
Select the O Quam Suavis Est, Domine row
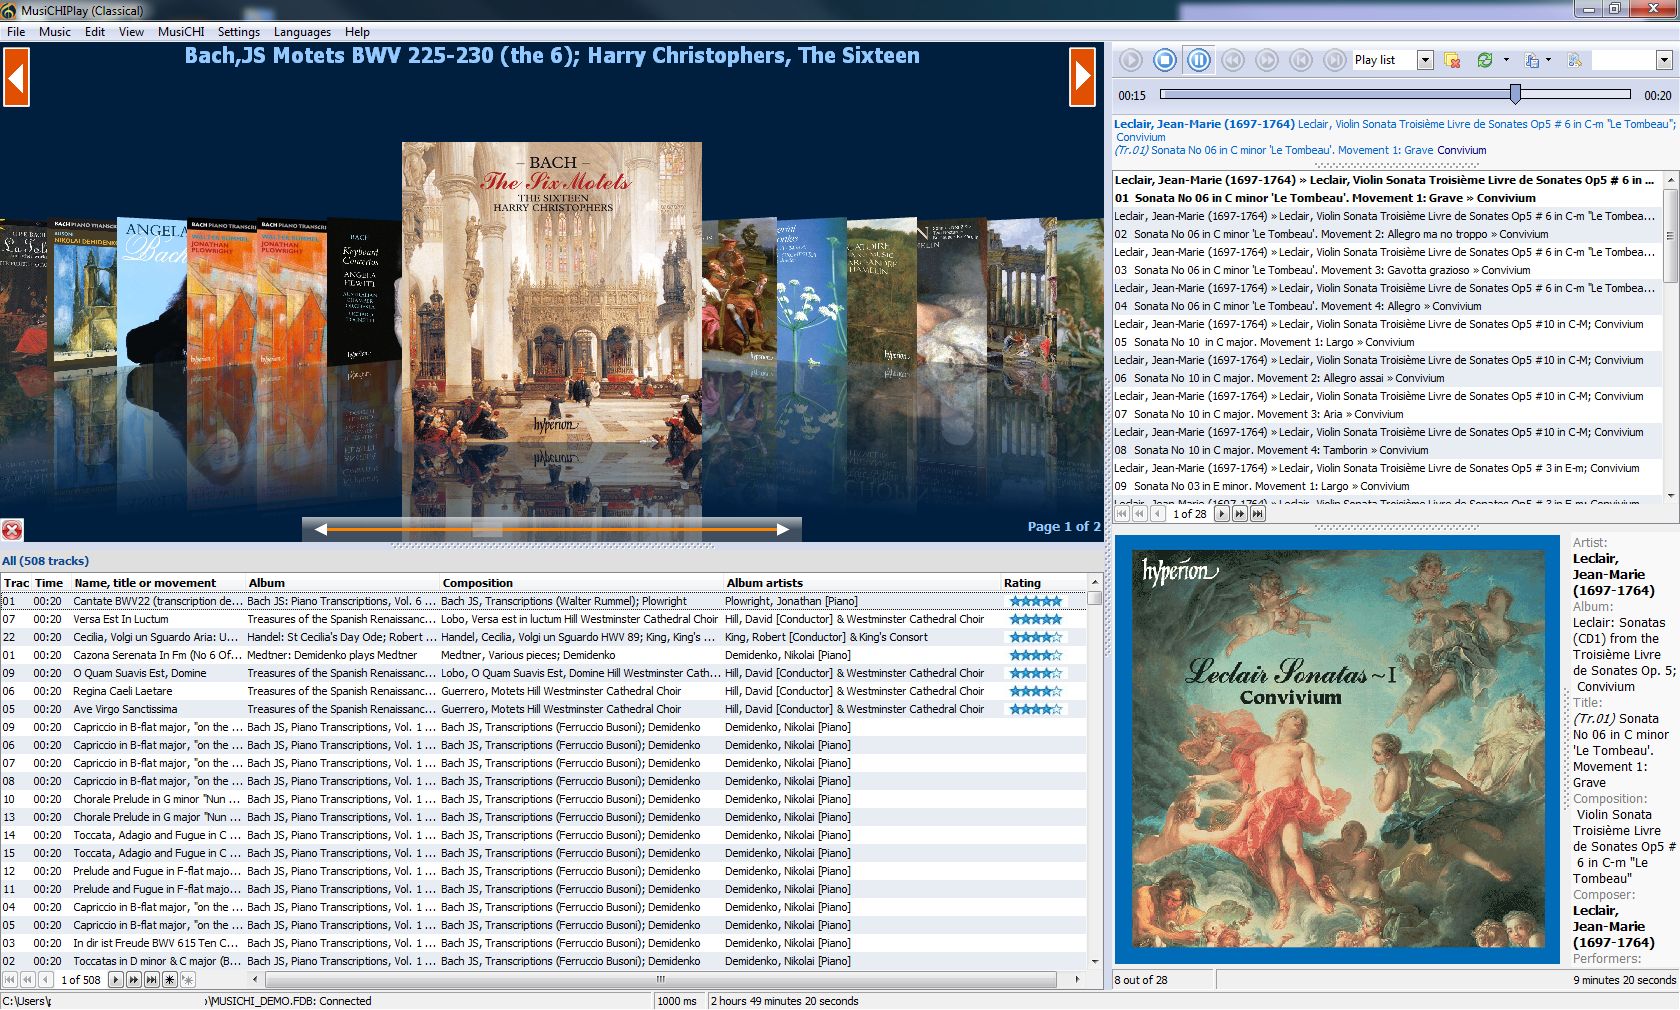coord(543,673)
